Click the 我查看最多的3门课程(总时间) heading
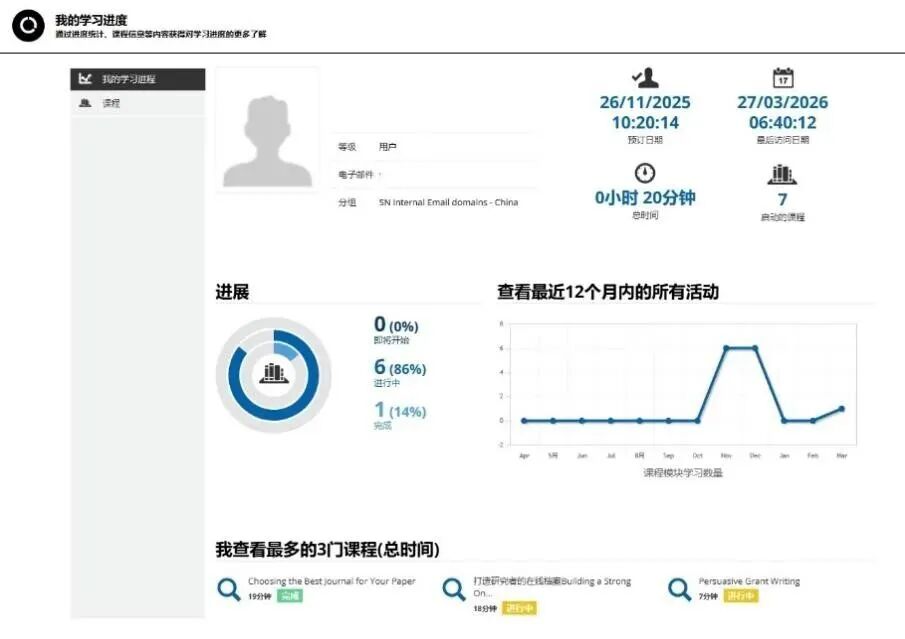Viewport: 905px width, 639px height. (x=327, y=549)
